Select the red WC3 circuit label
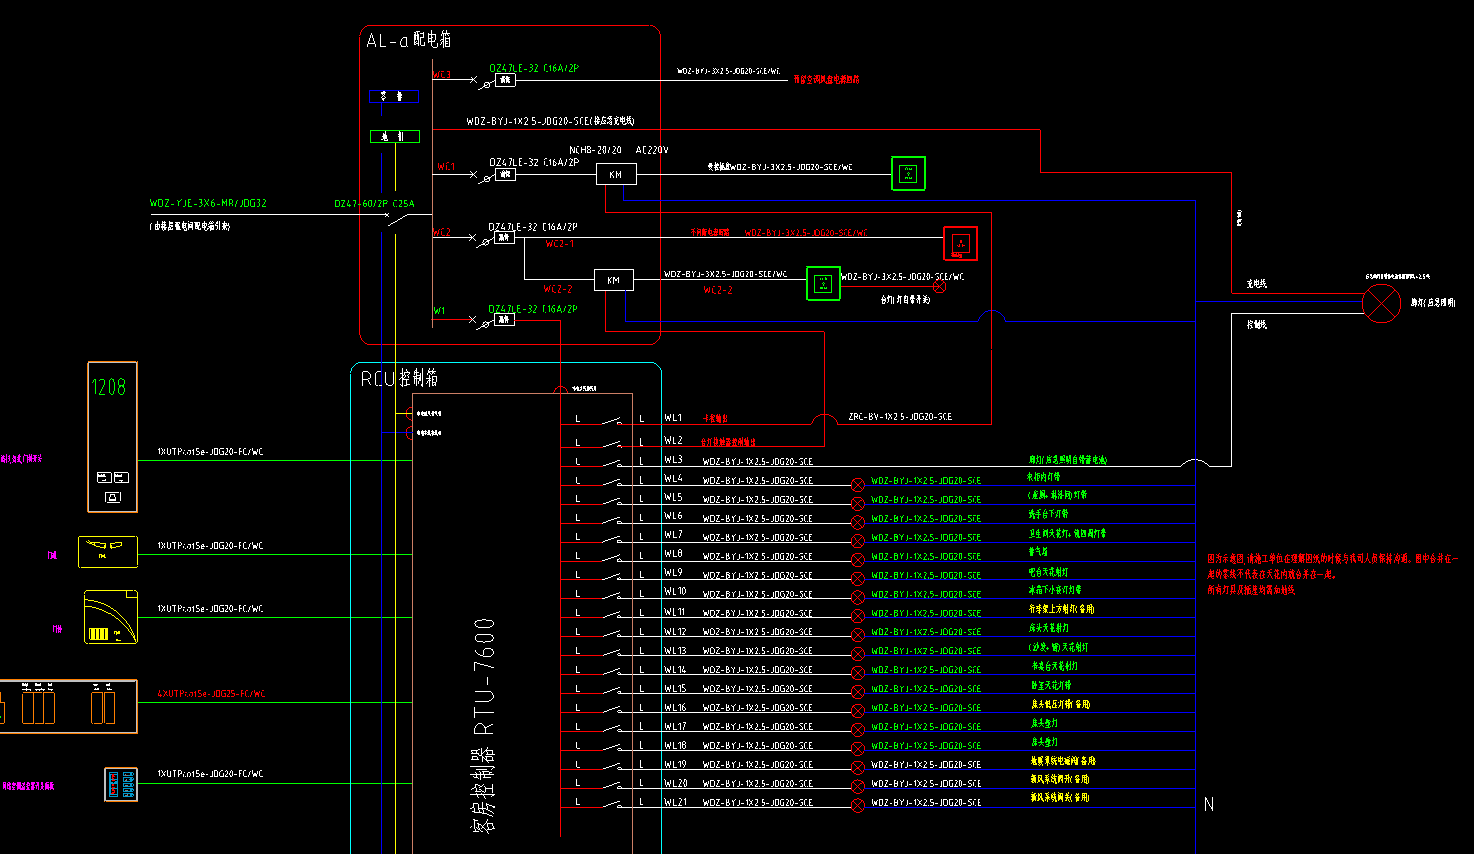This screenshot has width=1474, height=854. [442, 75]
